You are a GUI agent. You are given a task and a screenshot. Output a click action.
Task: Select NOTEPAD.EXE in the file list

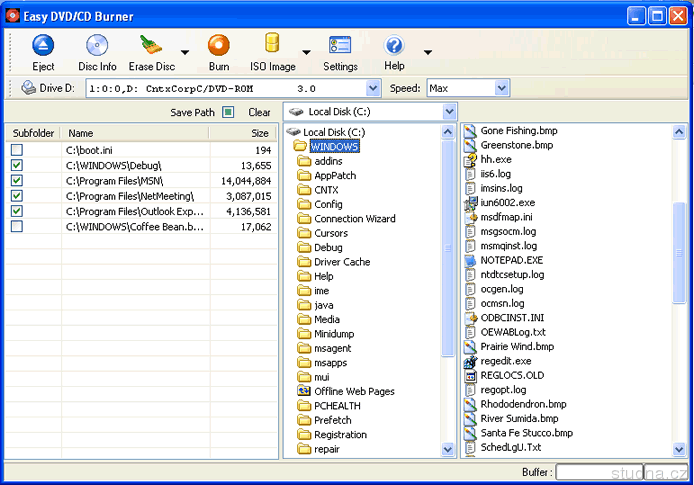coord(511,260)
